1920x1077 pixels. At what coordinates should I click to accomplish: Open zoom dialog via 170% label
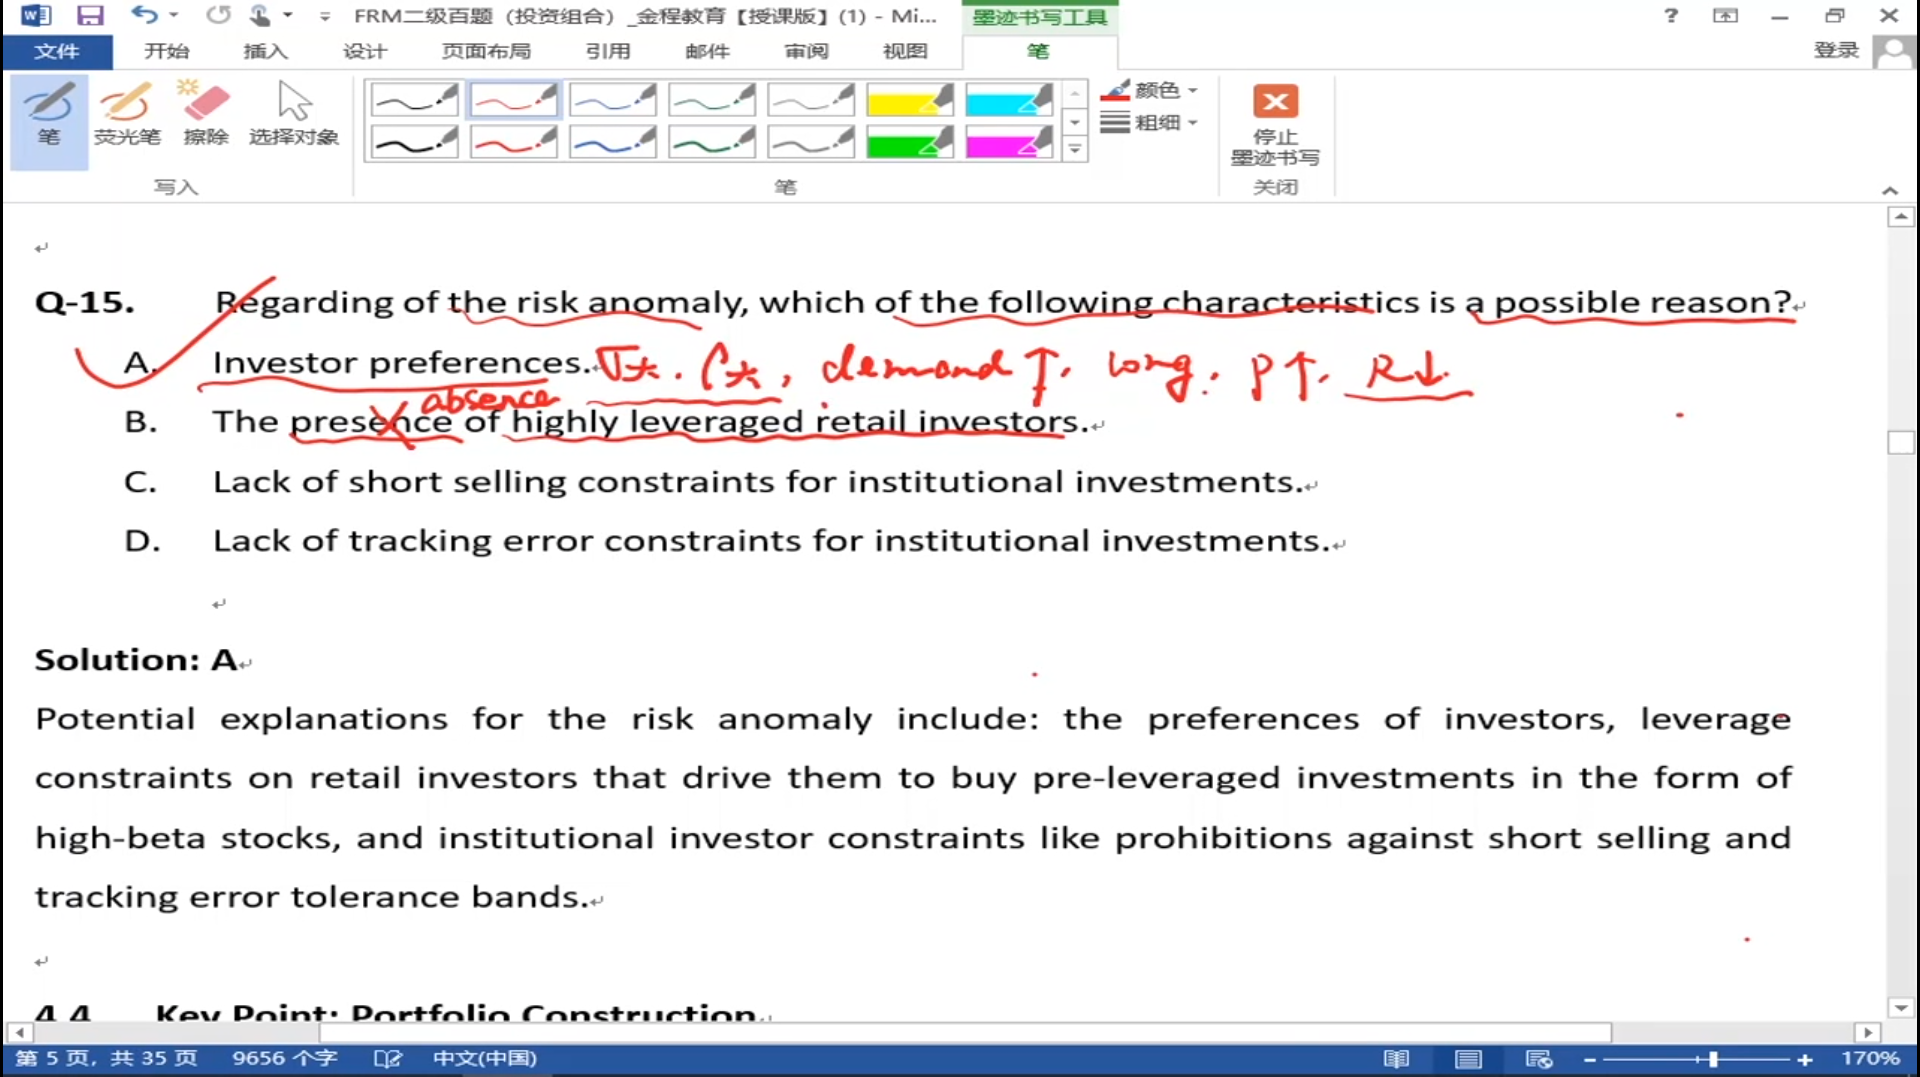click(x=1870, y=1058)
